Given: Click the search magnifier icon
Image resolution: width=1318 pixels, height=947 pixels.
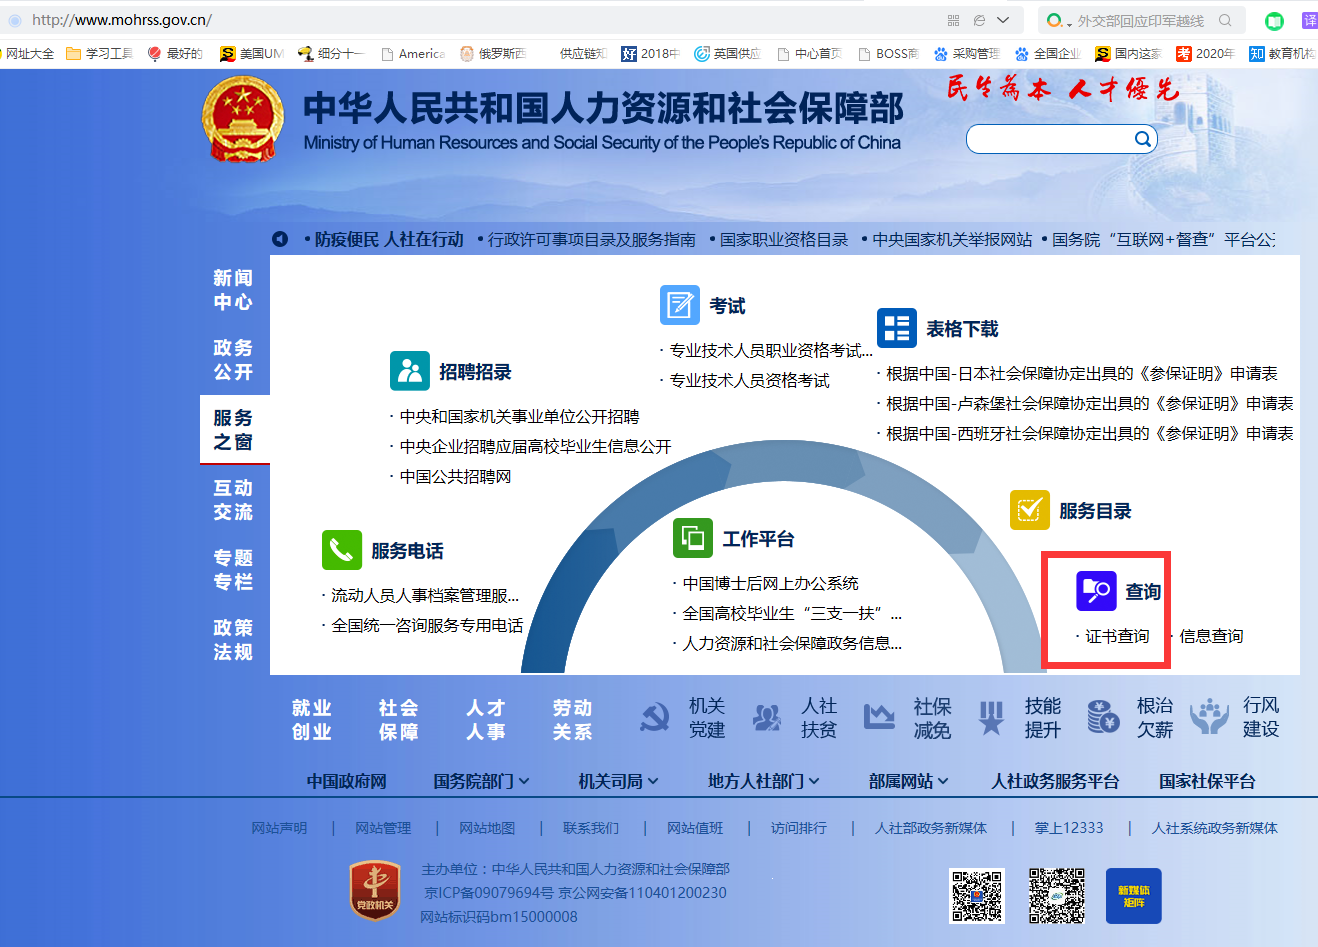Looking at the screenshot, I should click(x=1142, y=139).
